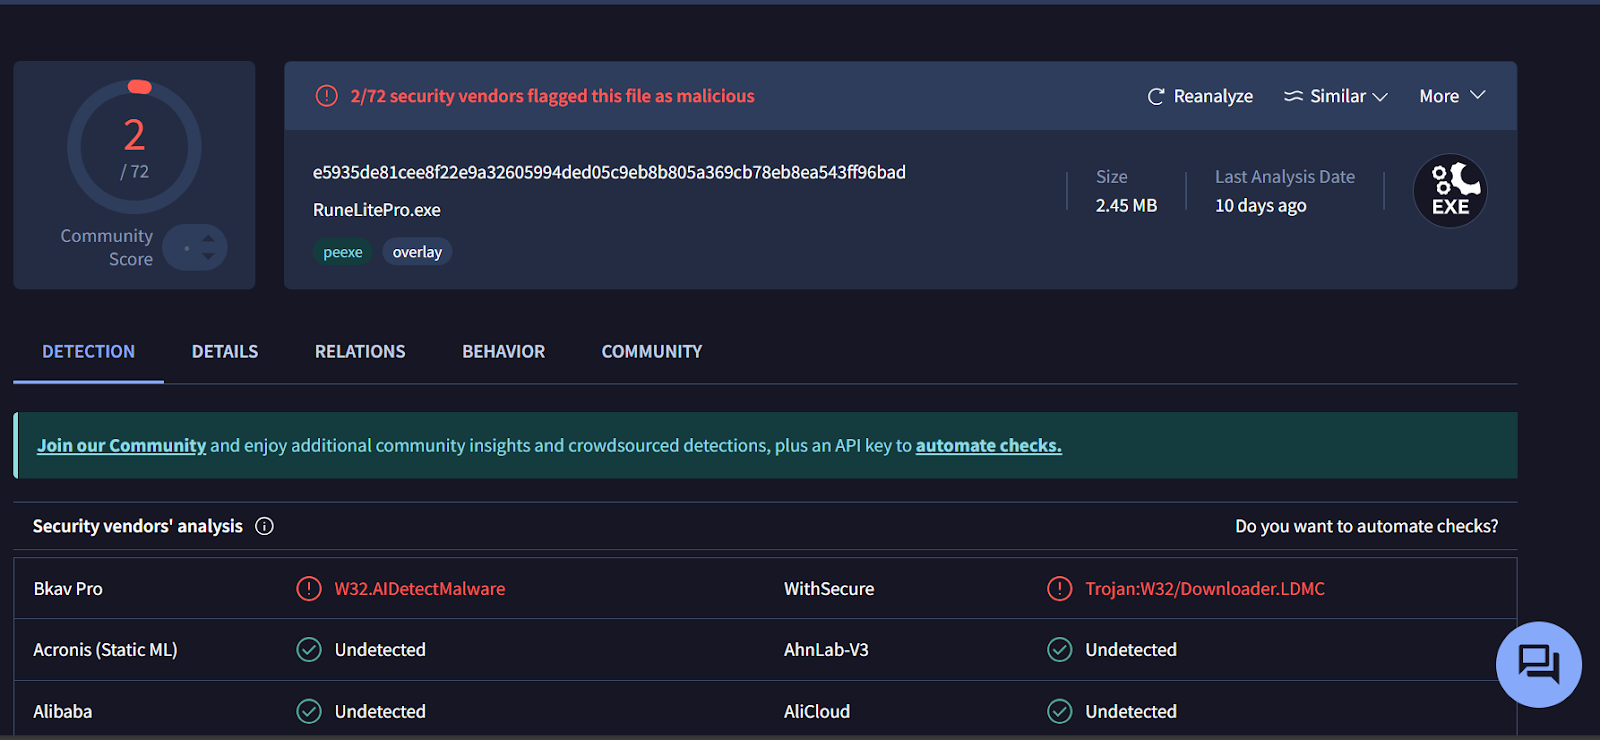The image size is (1600, 740).
Task: Click the RuneLitePro.exe file name
Action: (x=377, y=210)
